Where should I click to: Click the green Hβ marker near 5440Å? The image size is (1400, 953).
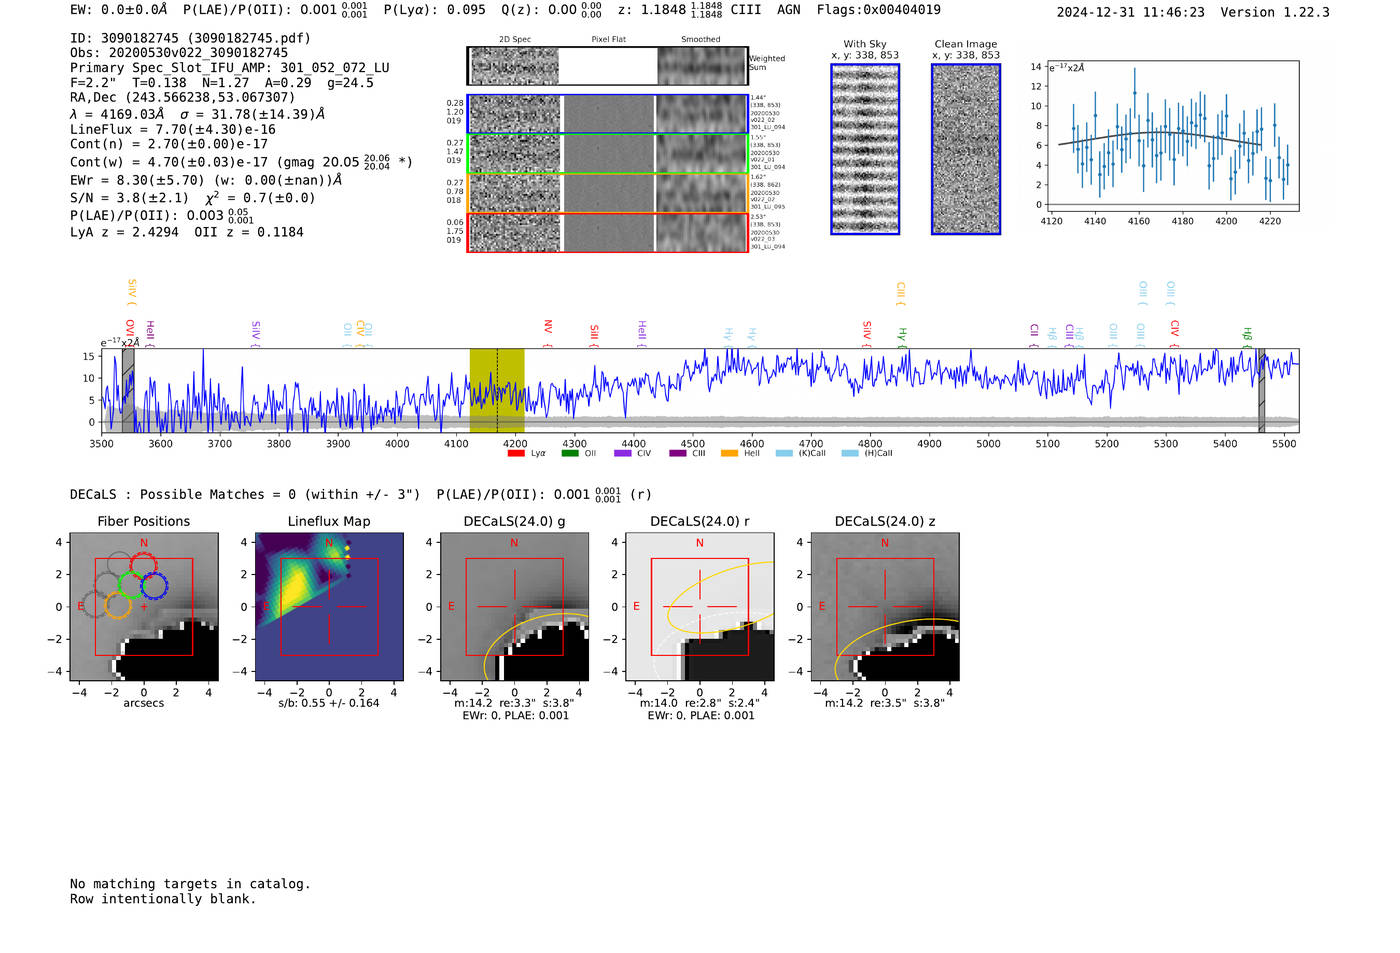[1247, 337]
